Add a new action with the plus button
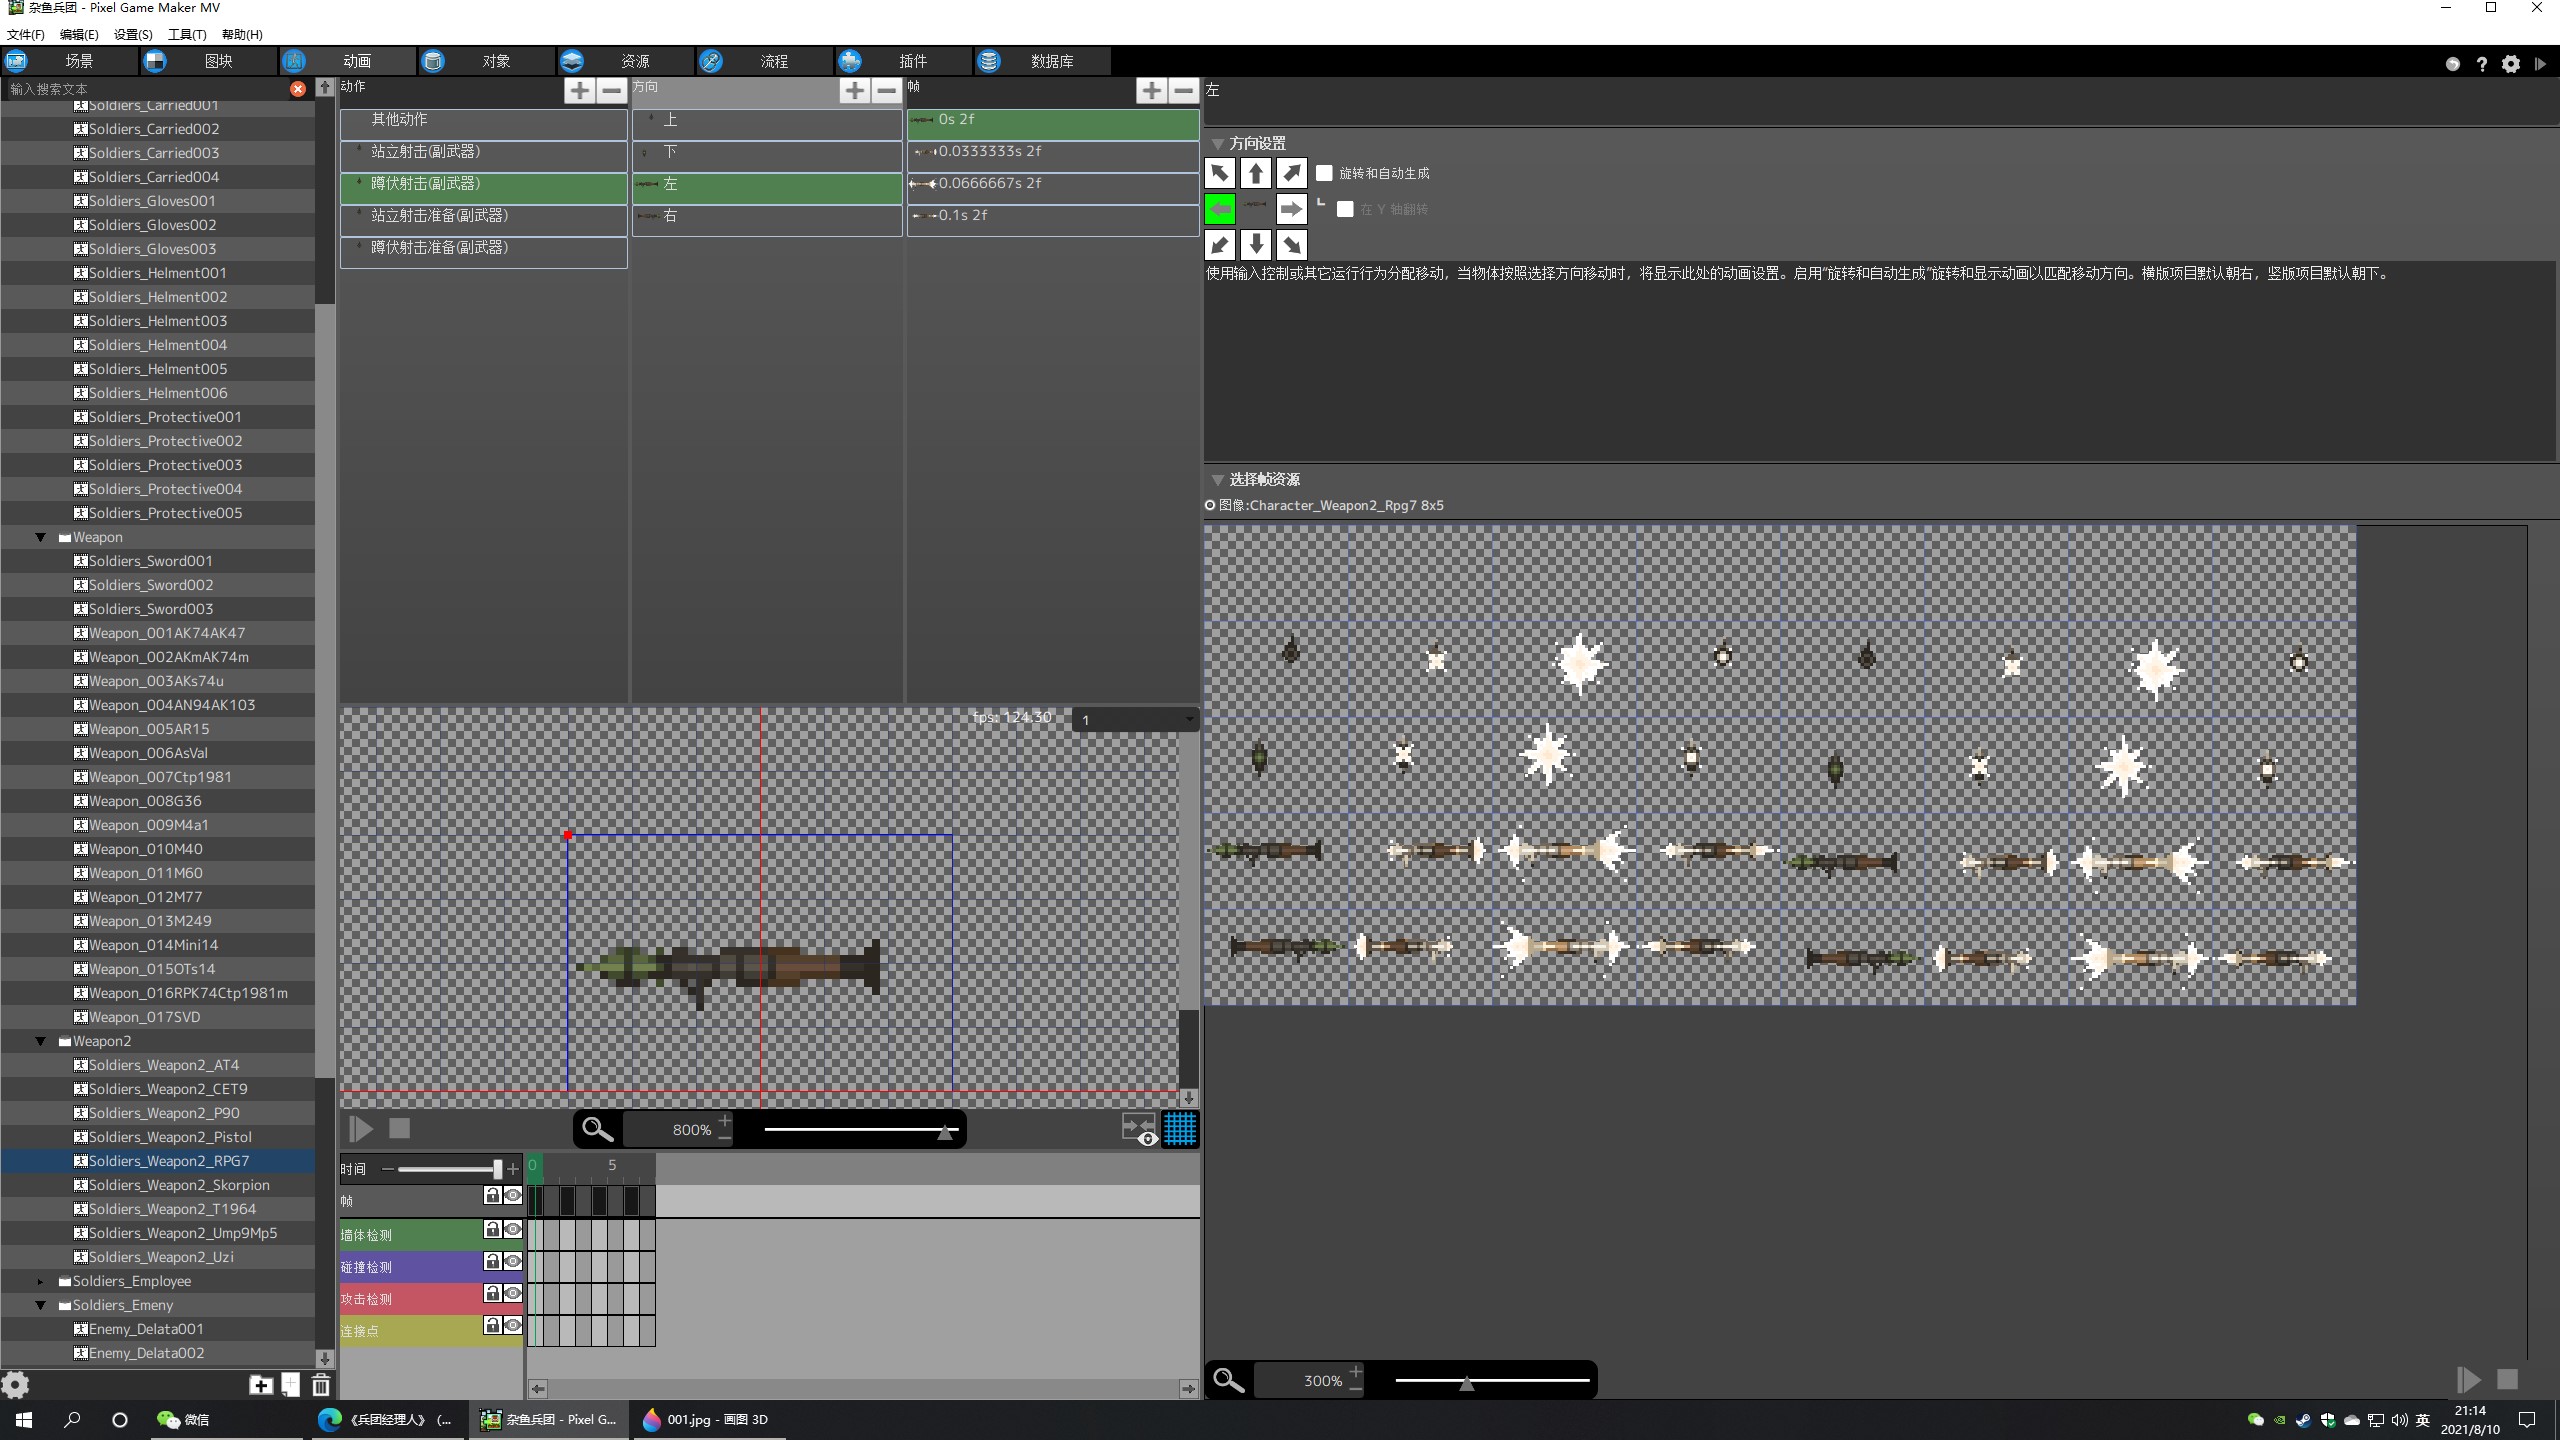 pyautogui.click(x=579, y=91)
